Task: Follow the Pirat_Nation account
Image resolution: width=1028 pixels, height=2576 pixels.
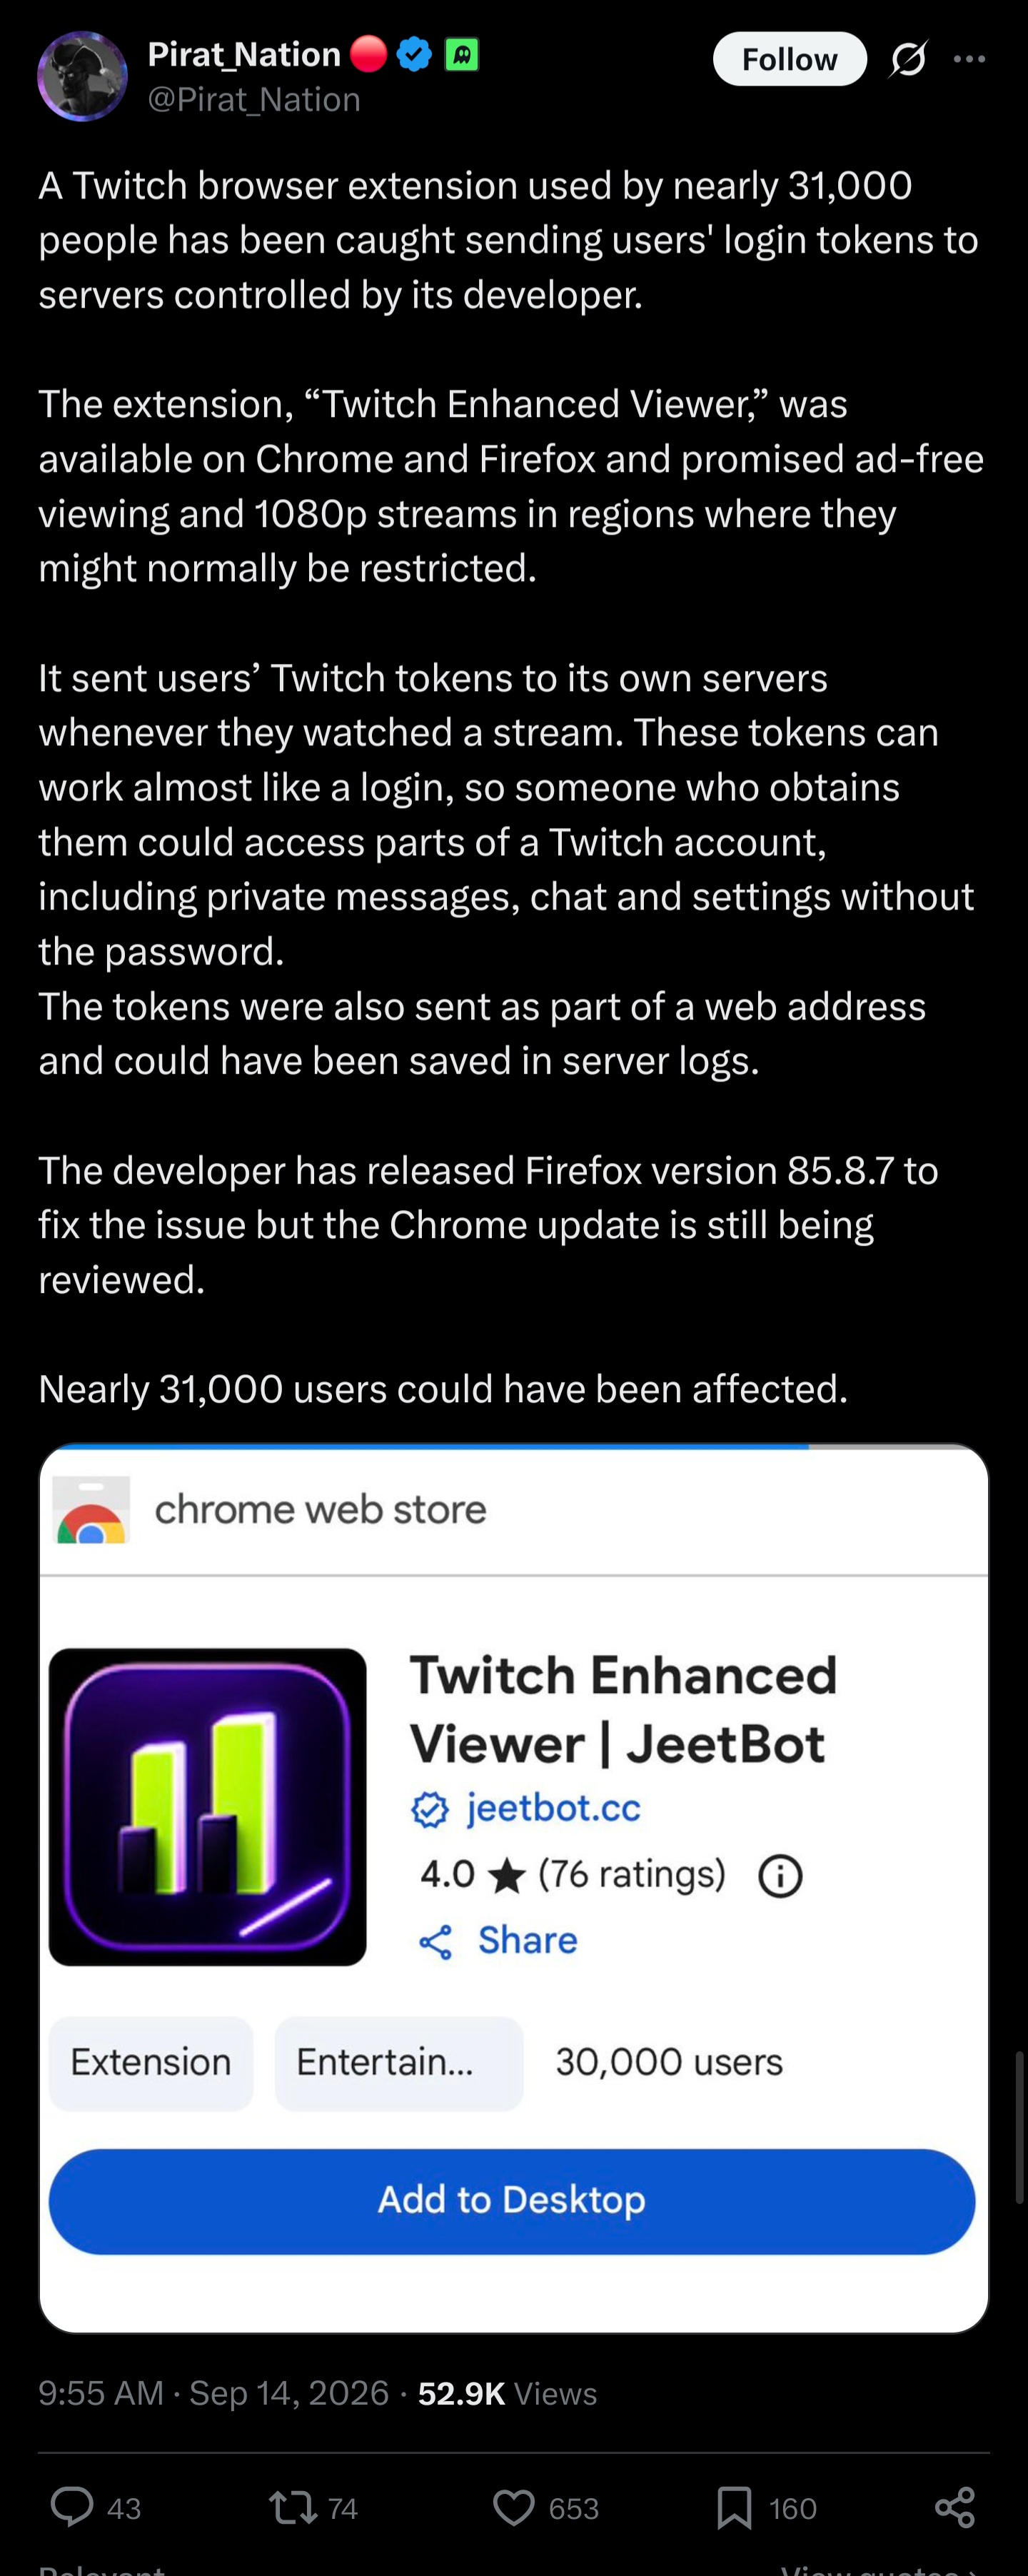Action: [789, 59]
